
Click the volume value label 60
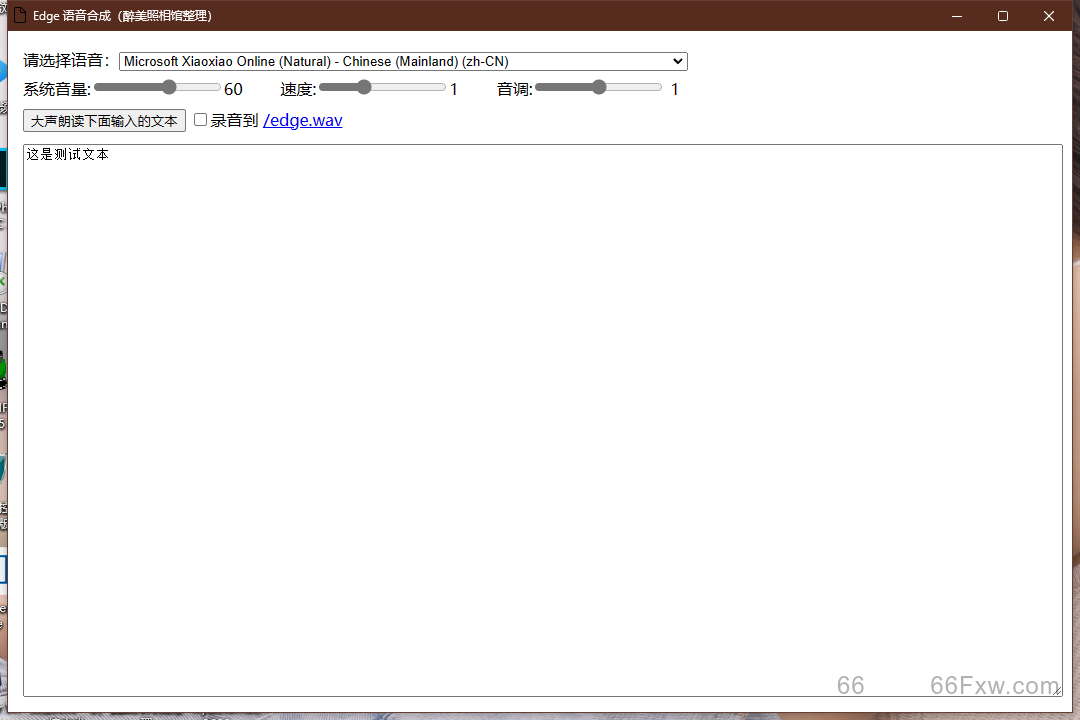point(233,88)
